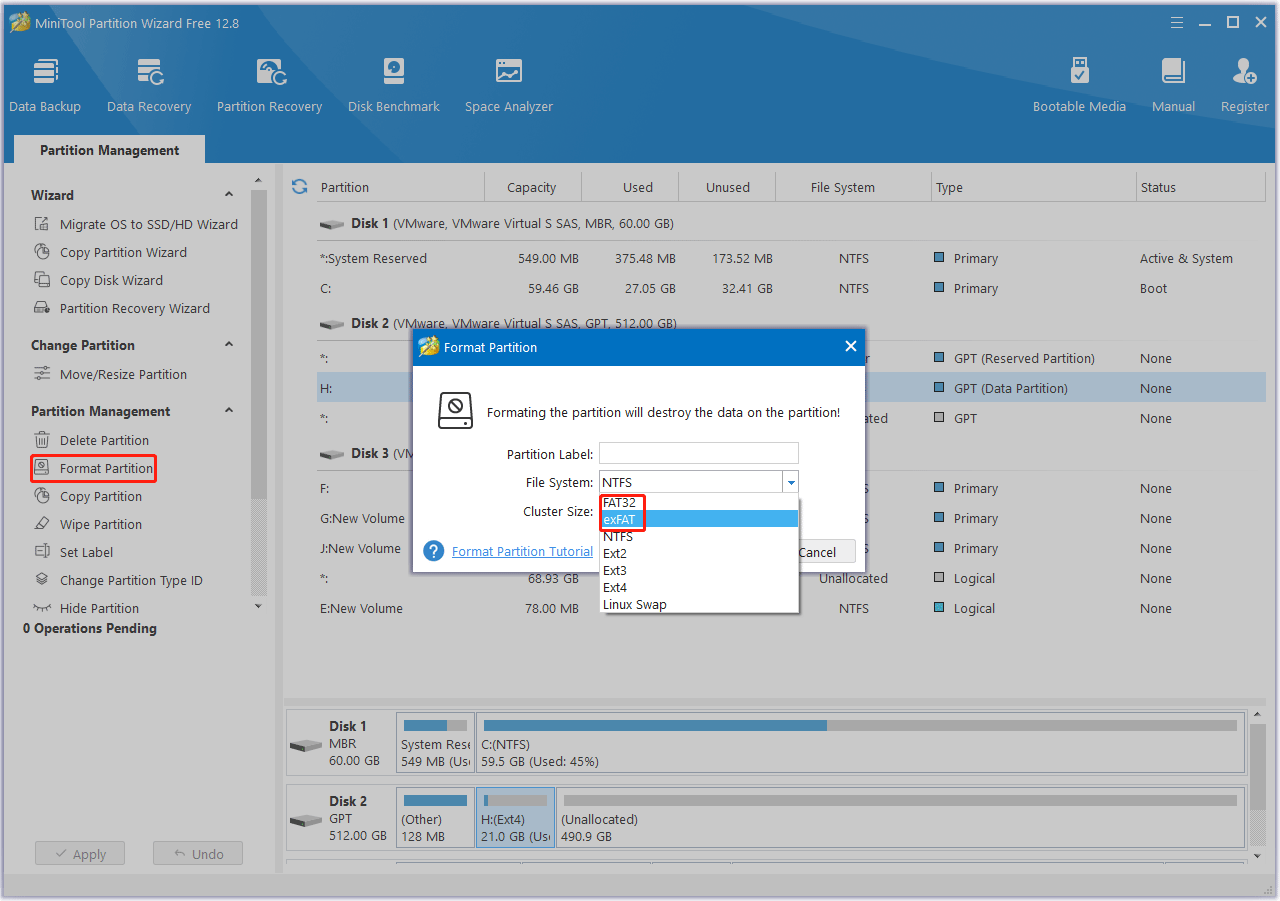
Task: Open Data Recovery tool
Action: coord(149,85)
